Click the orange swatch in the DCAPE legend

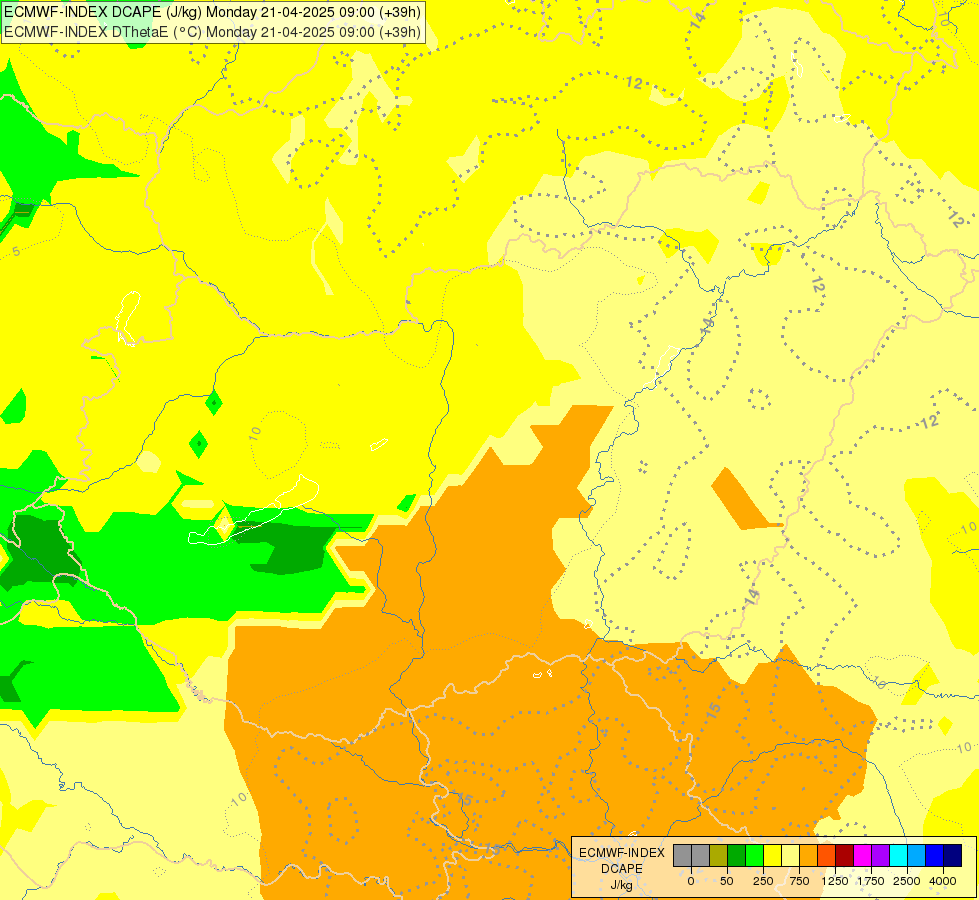809,855
